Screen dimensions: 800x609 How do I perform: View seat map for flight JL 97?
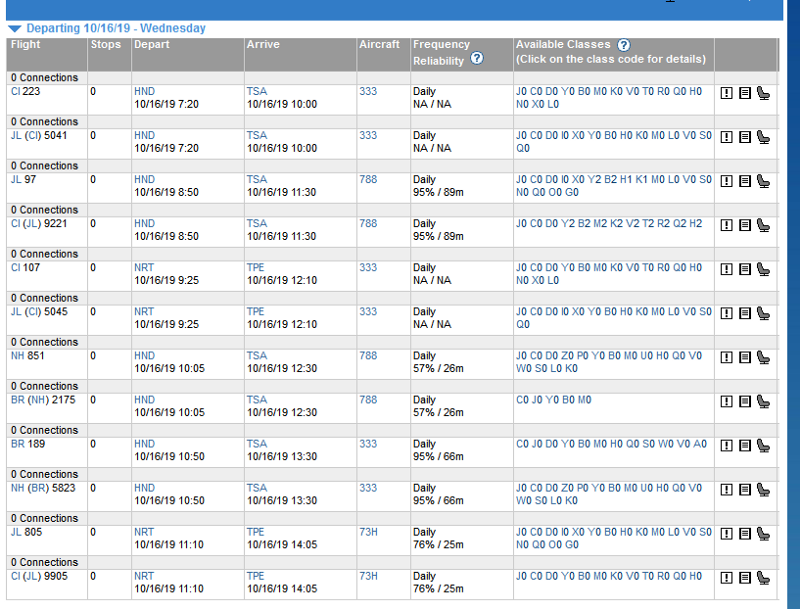point(763,181)
